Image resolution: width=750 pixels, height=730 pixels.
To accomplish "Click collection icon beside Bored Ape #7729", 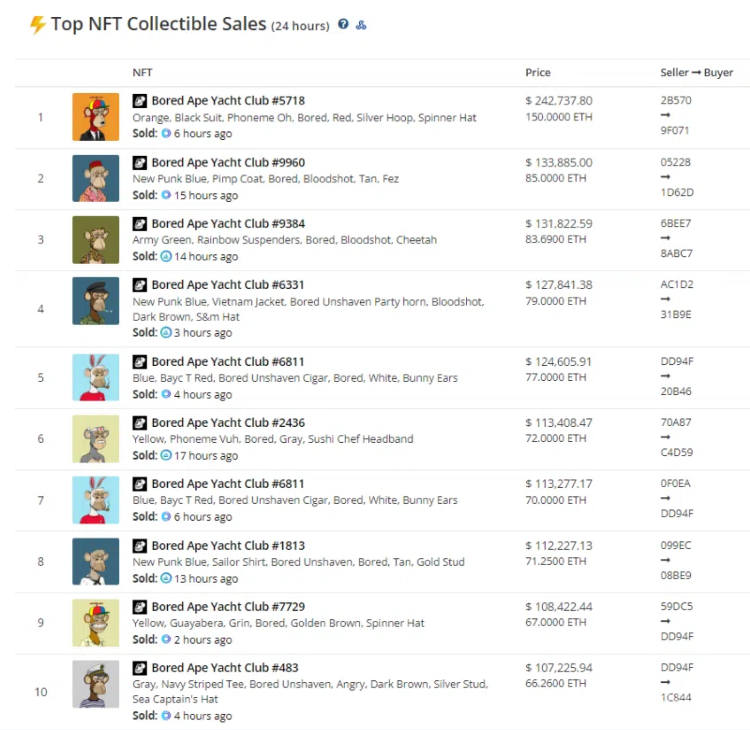I will coord(140,607).
